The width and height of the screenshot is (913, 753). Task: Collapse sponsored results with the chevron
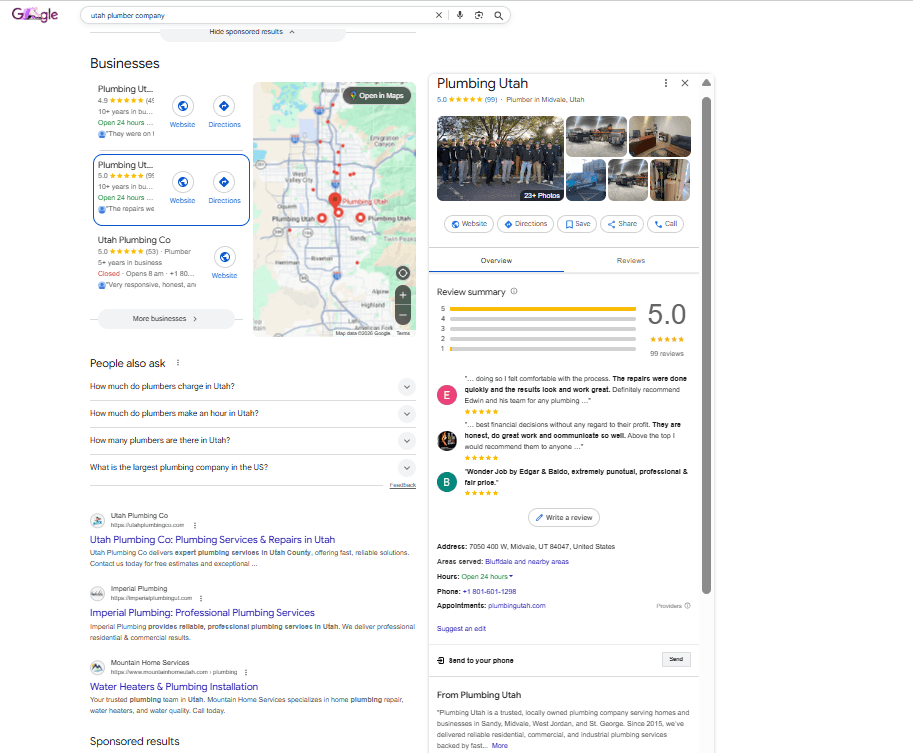point(290,32)
